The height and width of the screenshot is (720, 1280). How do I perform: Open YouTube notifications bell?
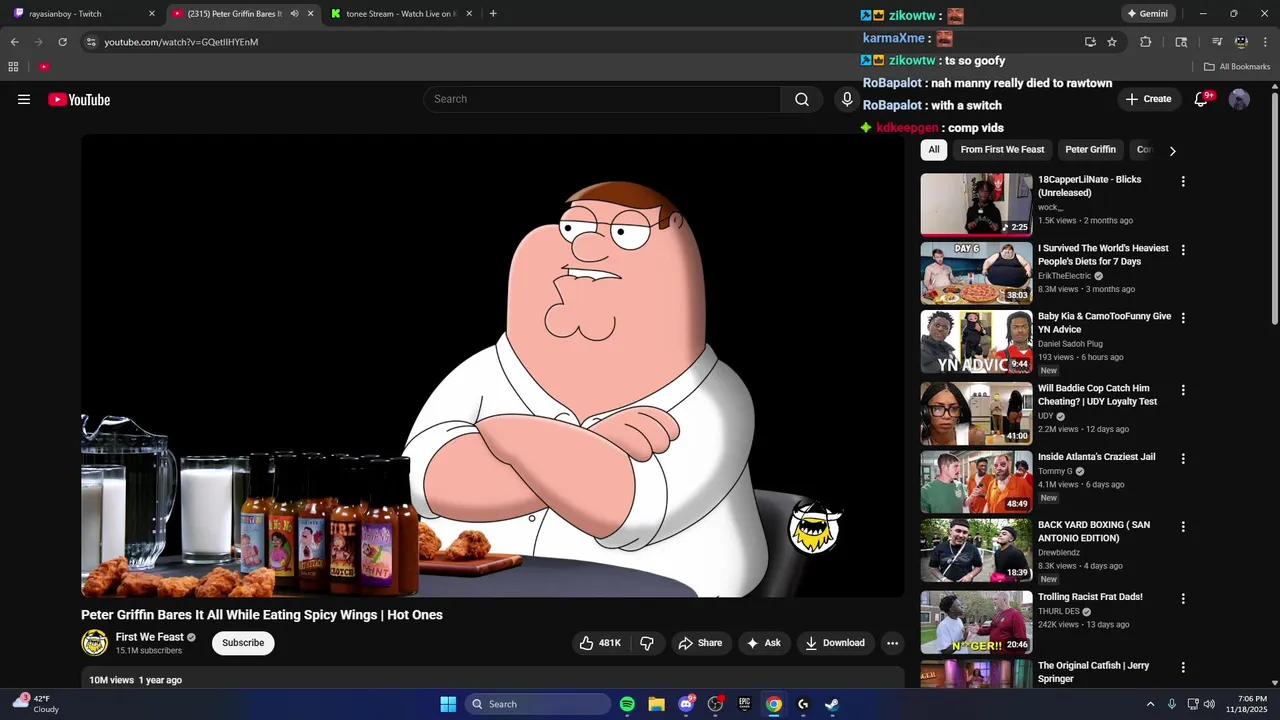pyautogui.click(x=1202, y=99)
